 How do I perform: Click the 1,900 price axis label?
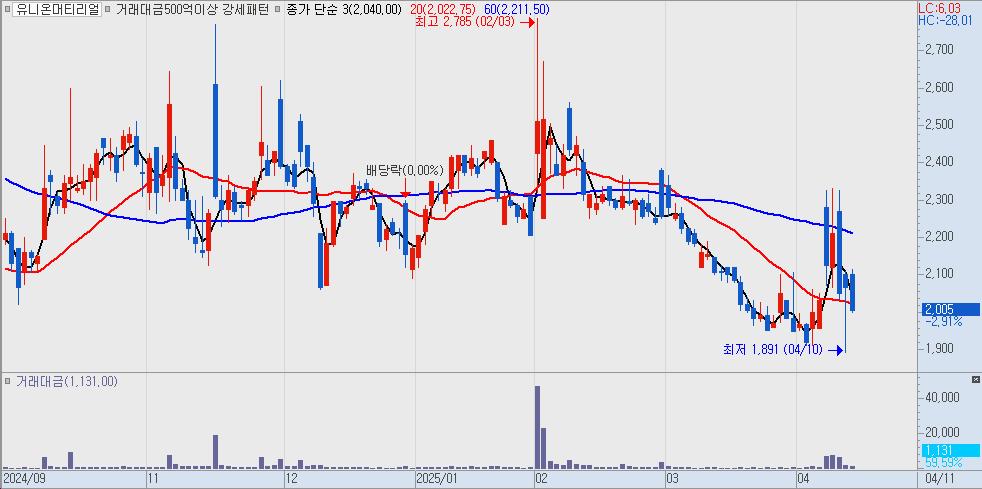tap(939, 348)
